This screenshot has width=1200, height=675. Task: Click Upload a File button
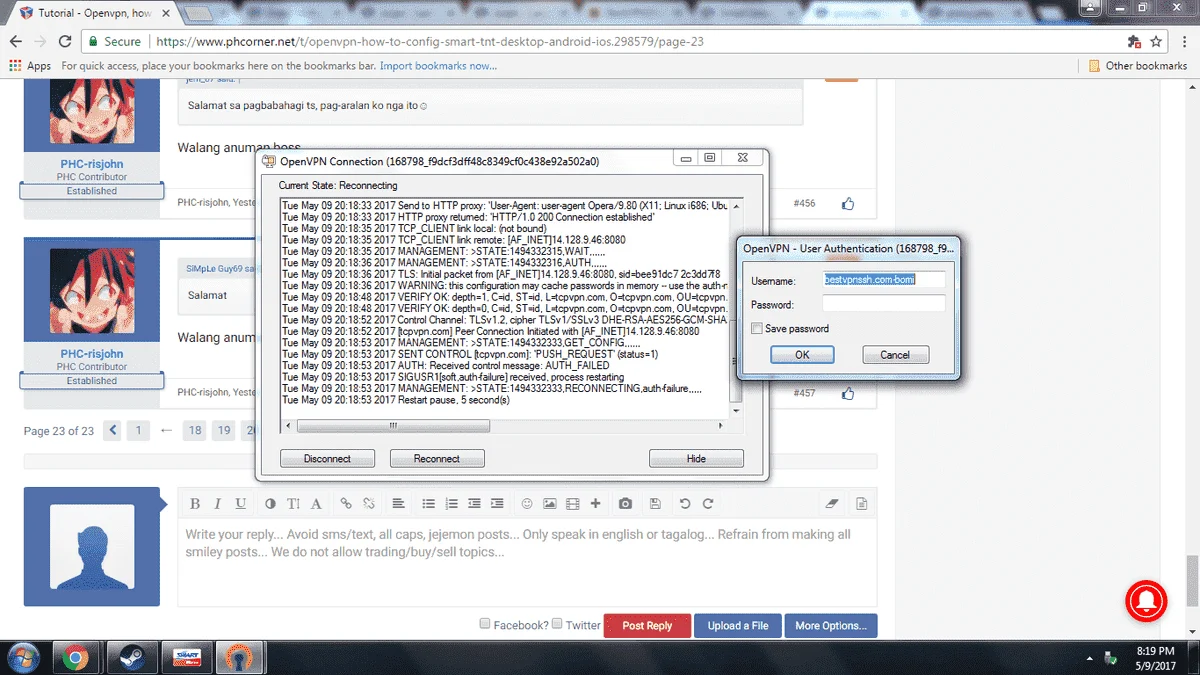tap(738, 625)
